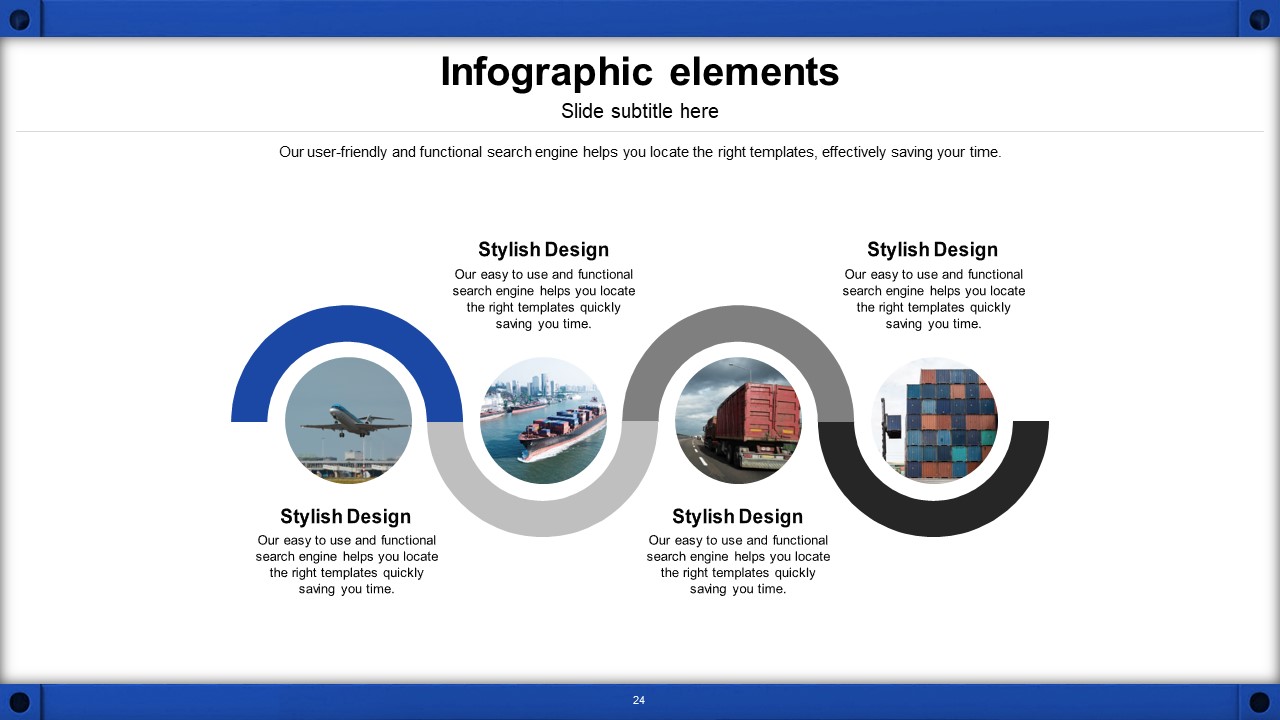
Task: Select the dark gray arc over the truck
Action: [738, 324]
